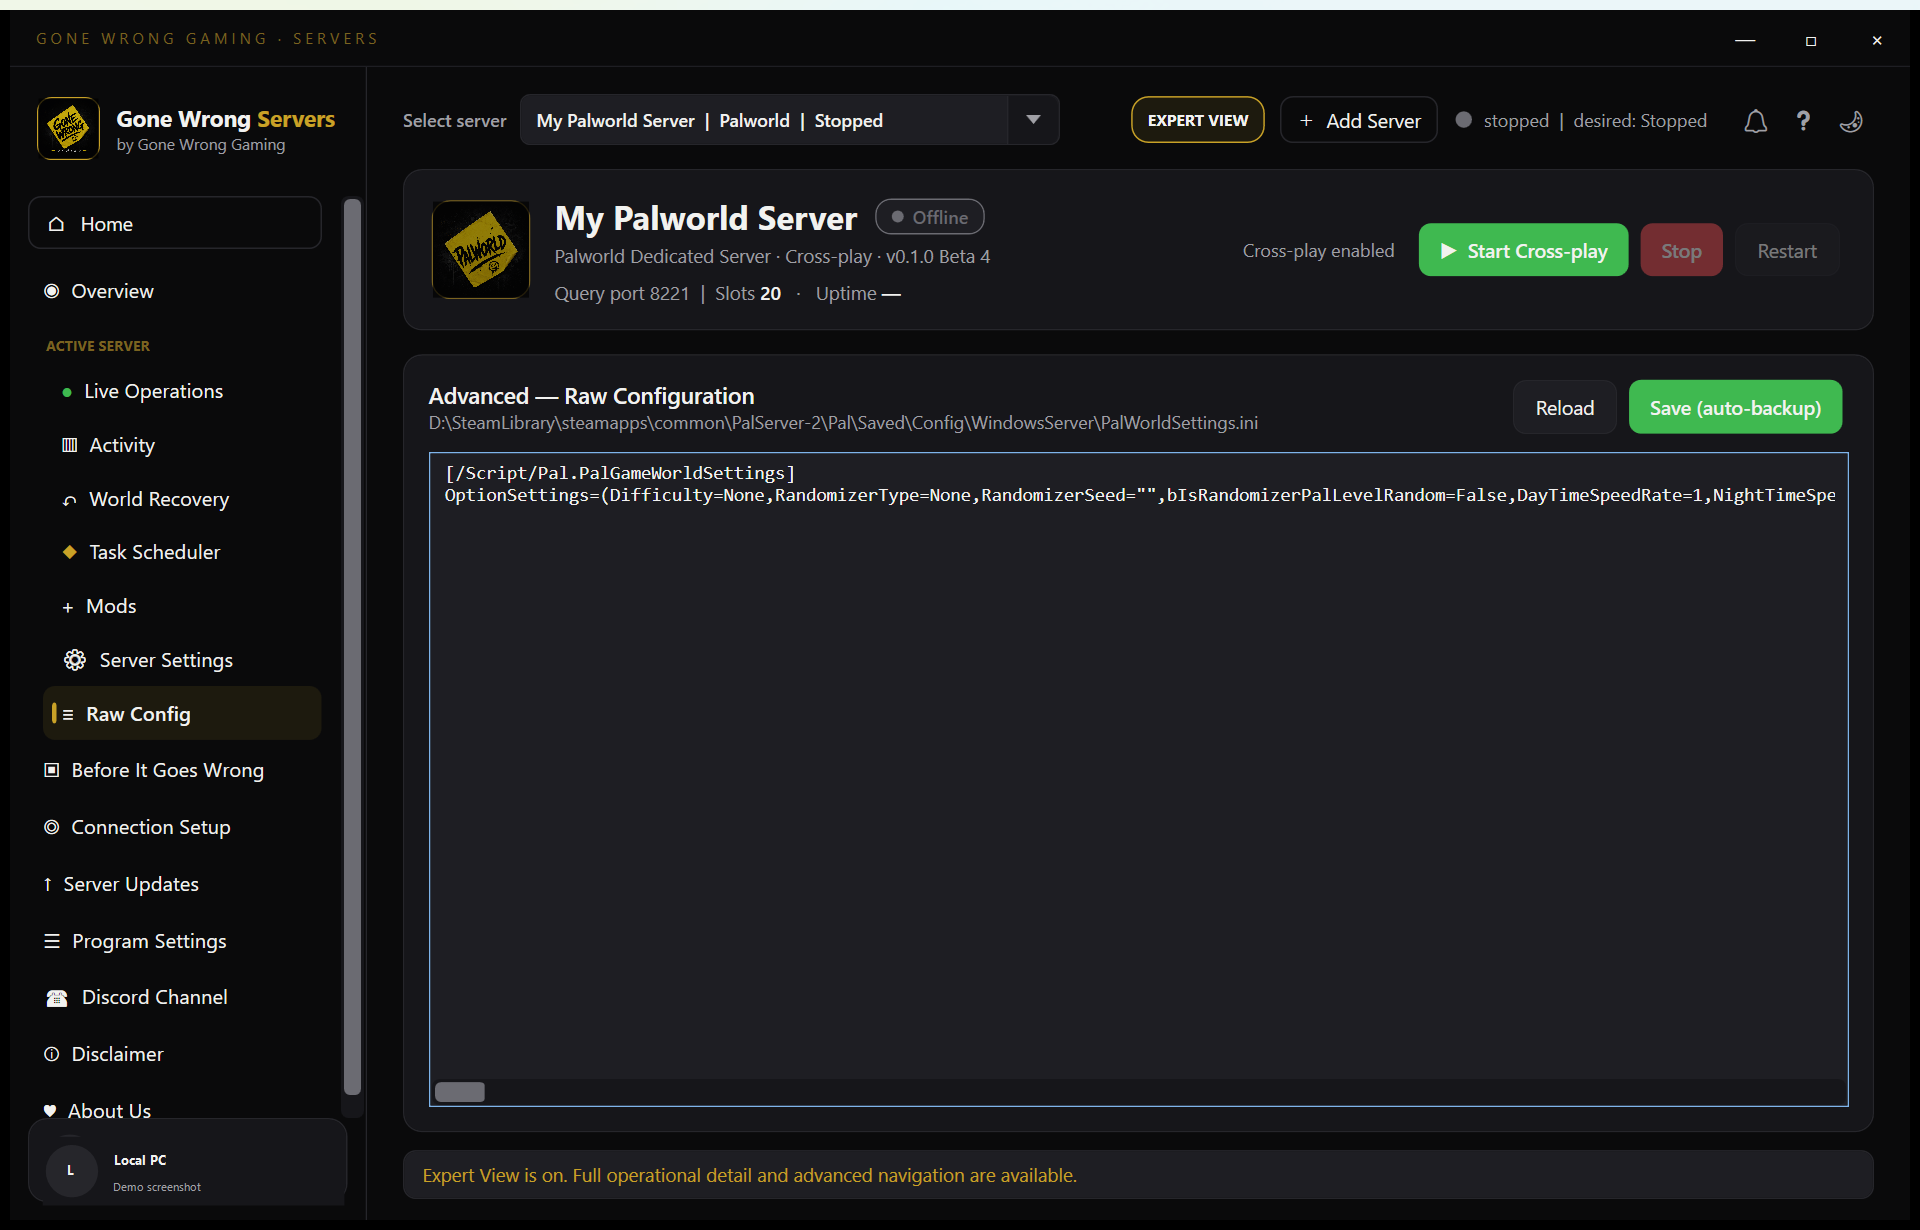Click the sidebar vertical scrollbar

tap(352, 647)
